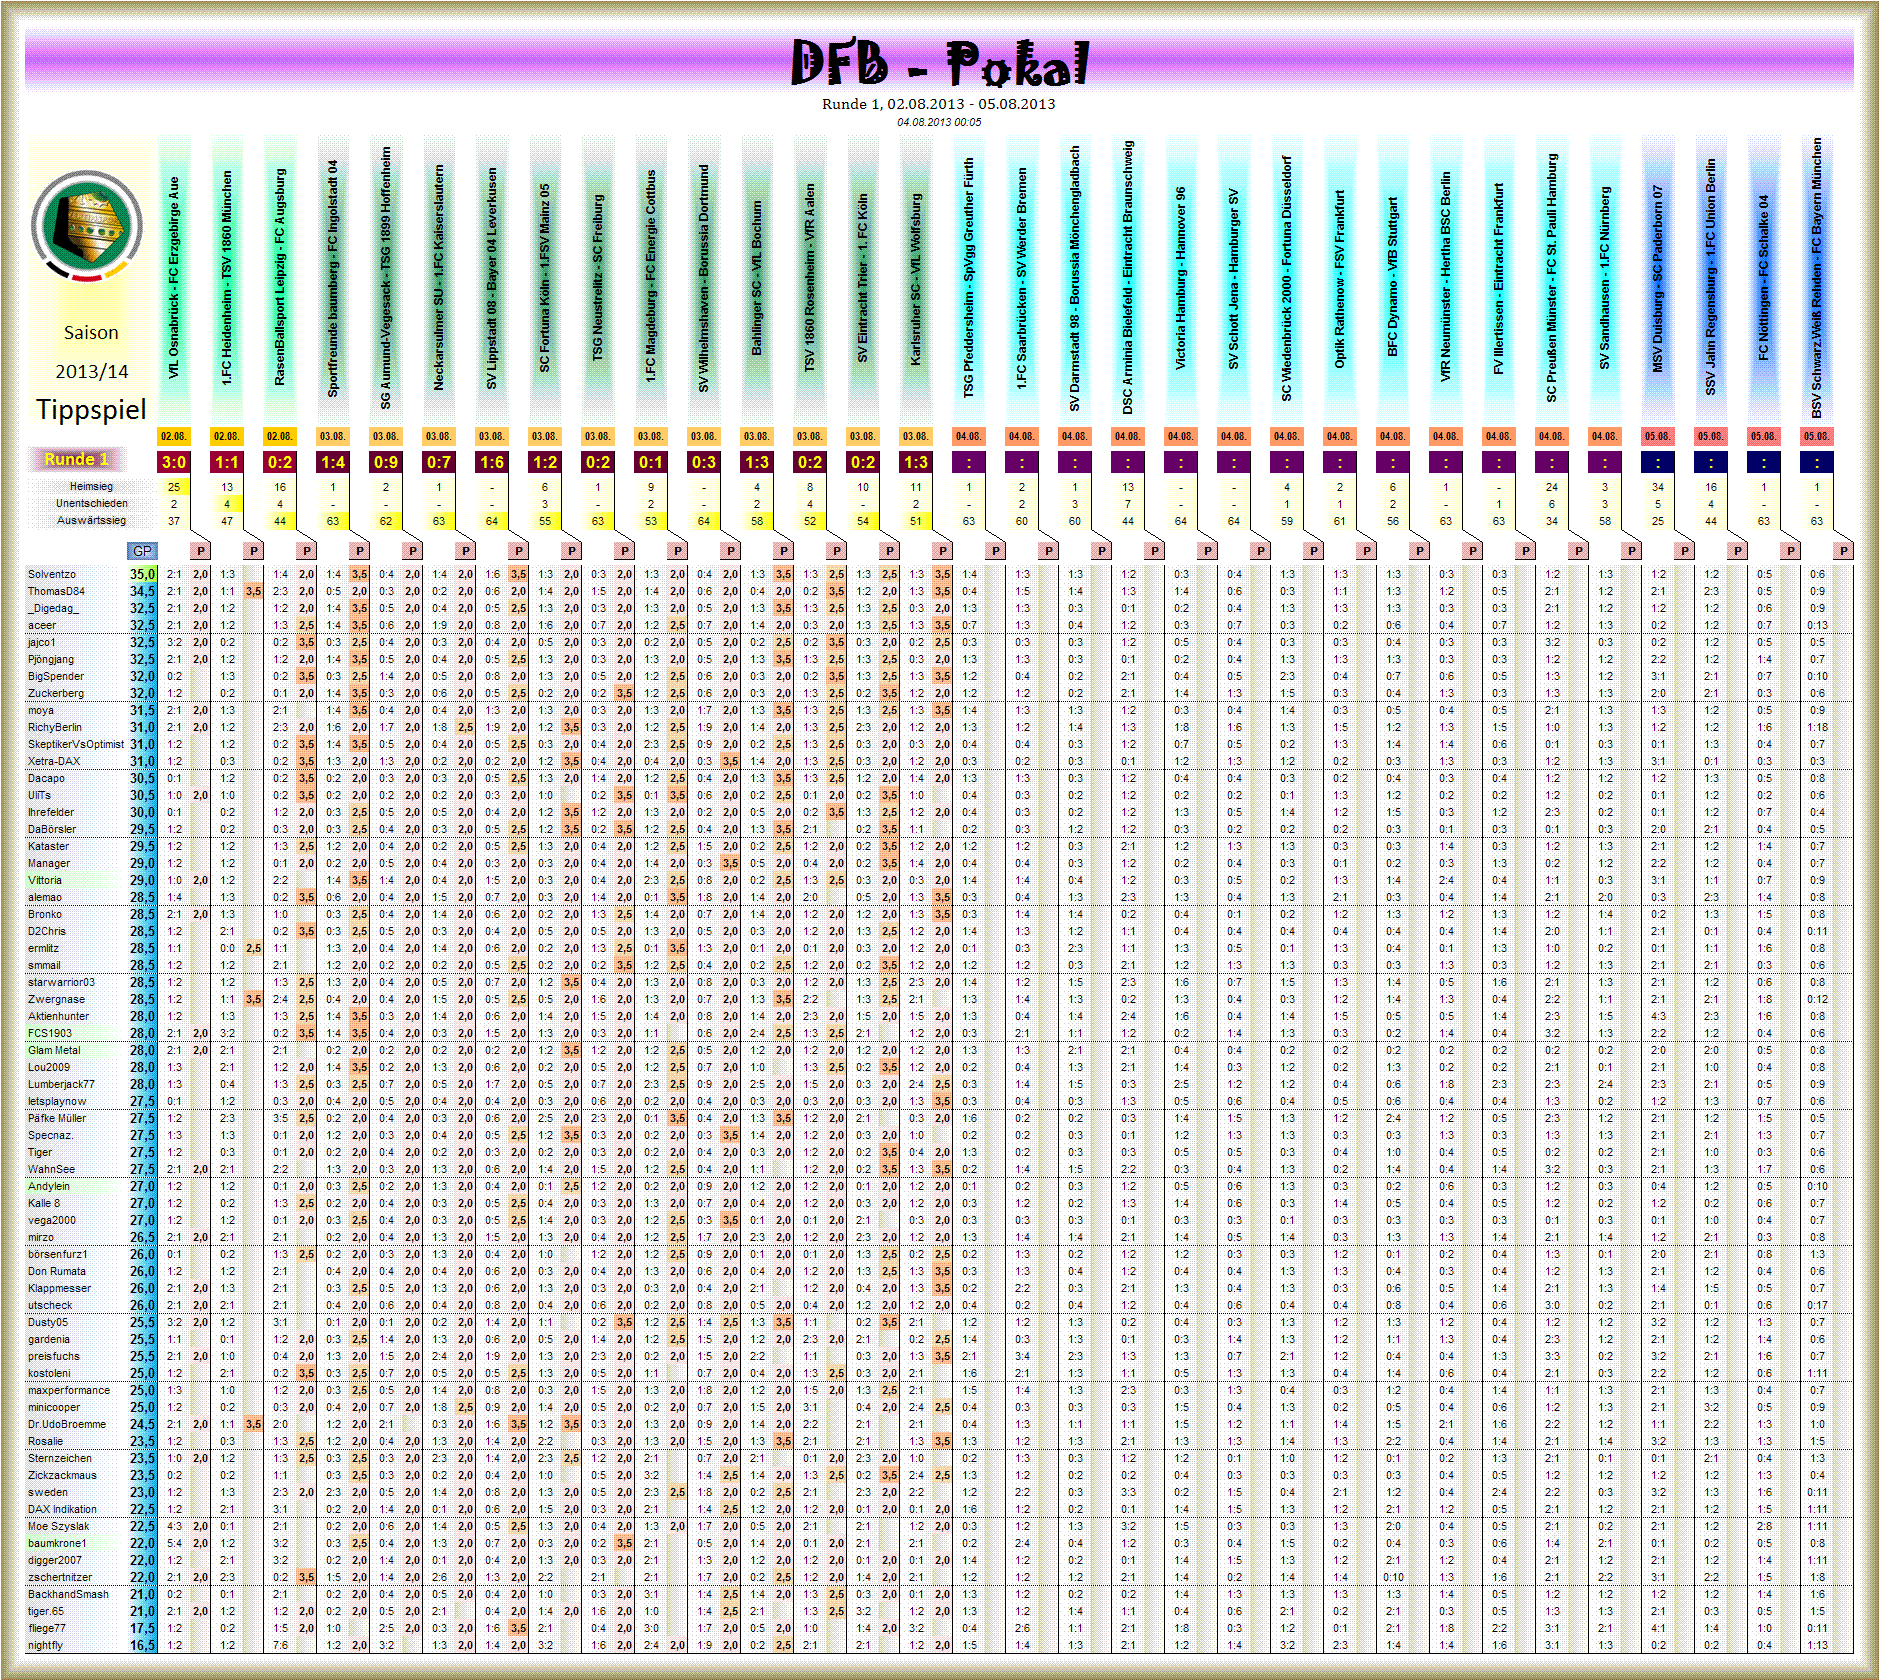
Task: Click ThomasD84's total score 34,5
Action: [142, 592]
